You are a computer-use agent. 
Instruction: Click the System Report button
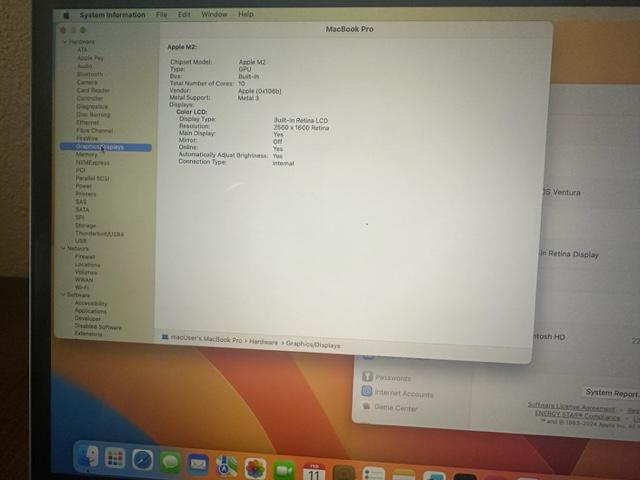click(611, 393)
